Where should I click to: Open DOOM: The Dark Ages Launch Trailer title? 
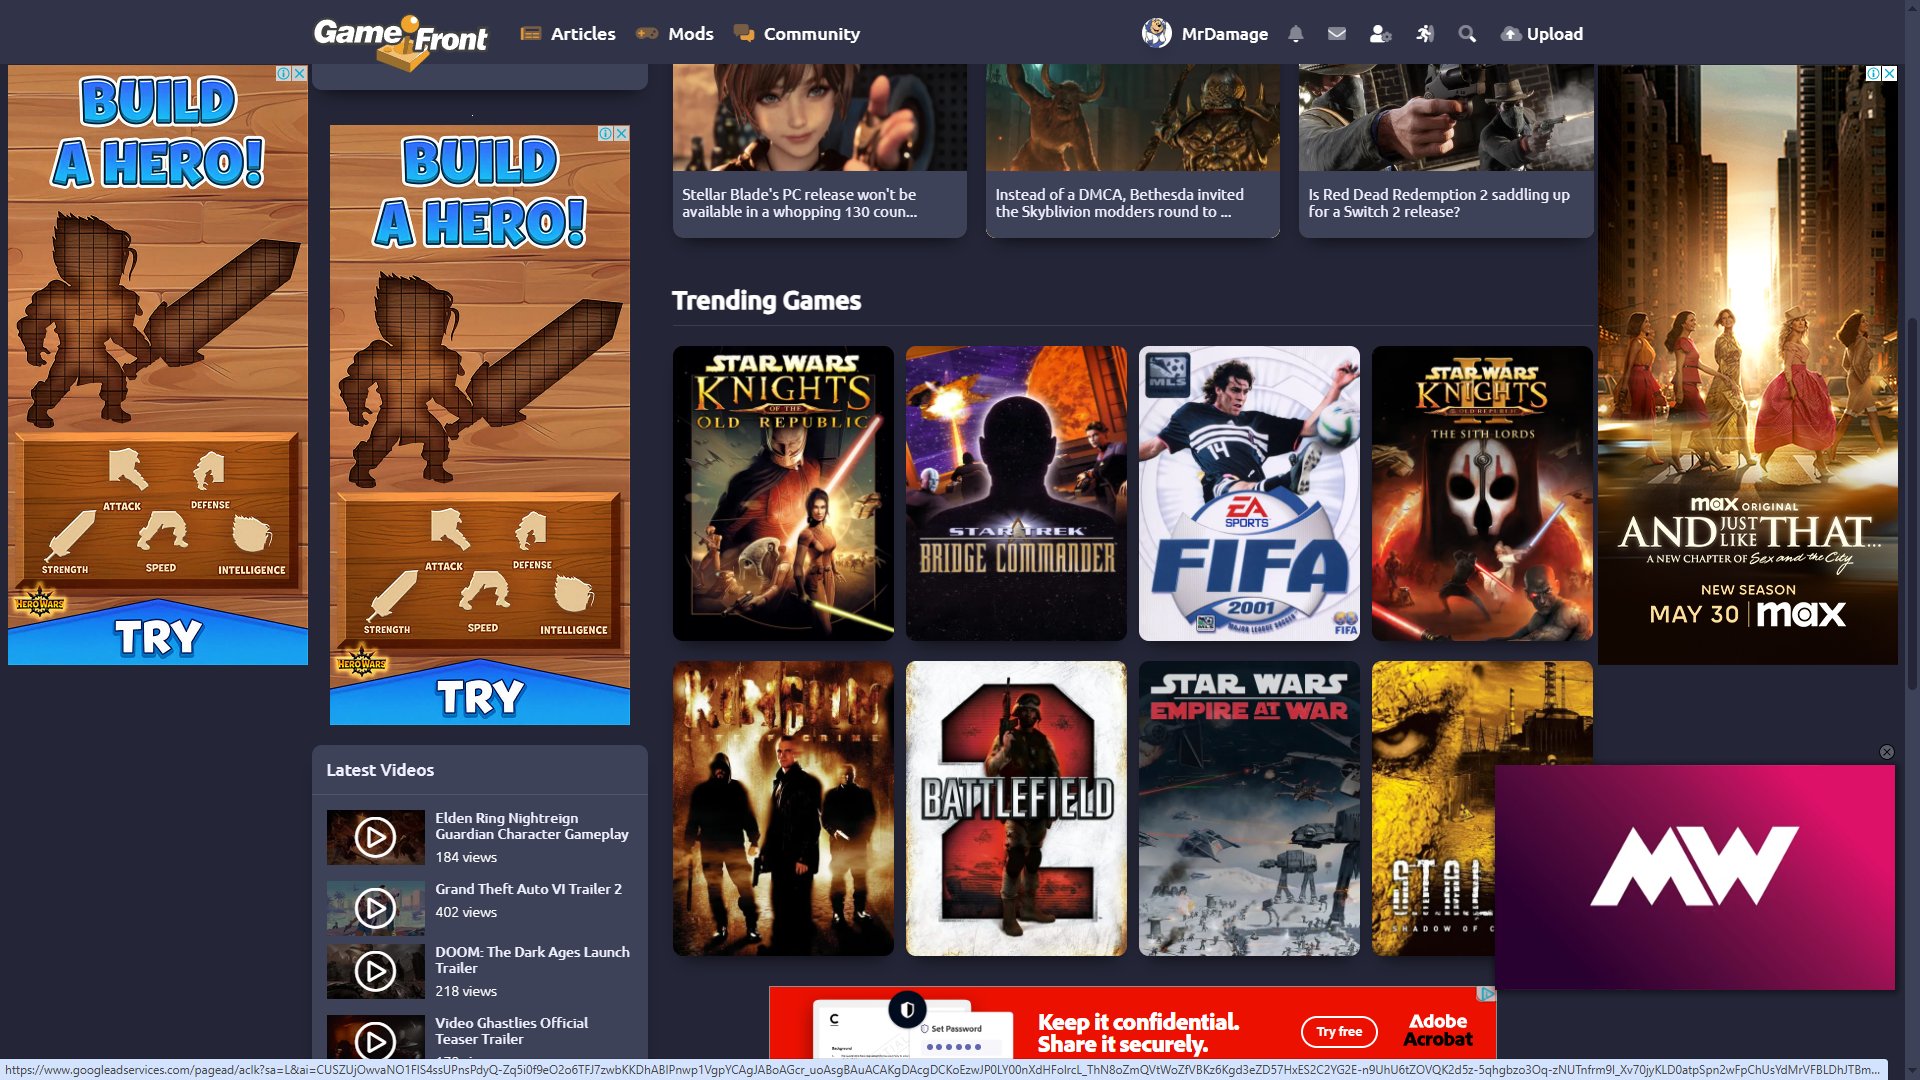[532, 960]
